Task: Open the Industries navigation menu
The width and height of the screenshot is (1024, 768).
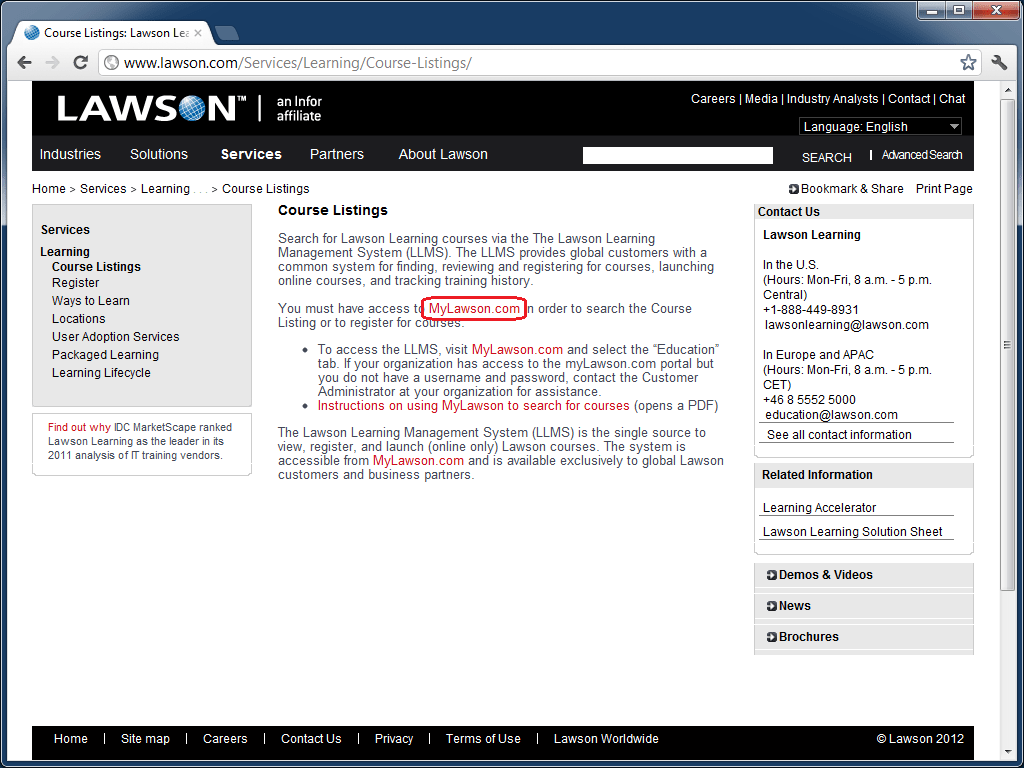Action: click(70, 154)
